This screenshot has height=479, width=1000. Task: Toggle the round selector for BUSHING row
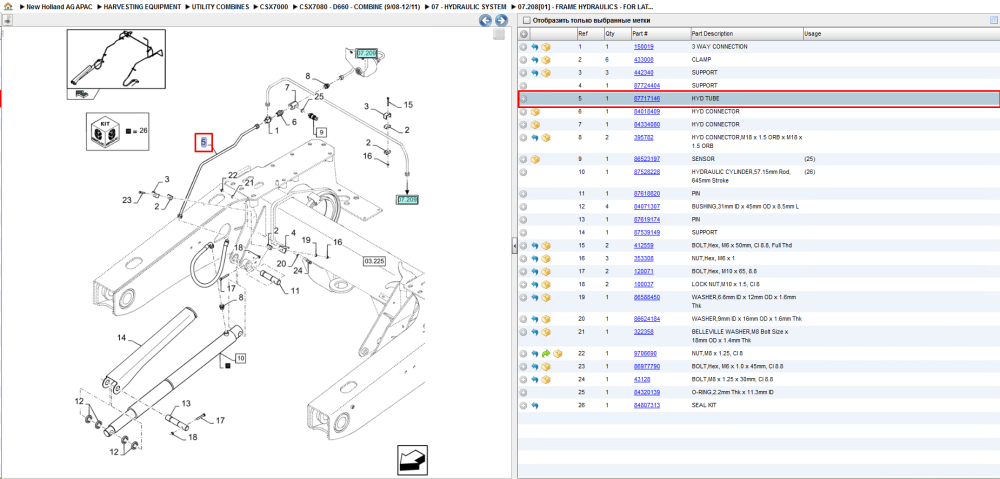click(x=523, y=207)
